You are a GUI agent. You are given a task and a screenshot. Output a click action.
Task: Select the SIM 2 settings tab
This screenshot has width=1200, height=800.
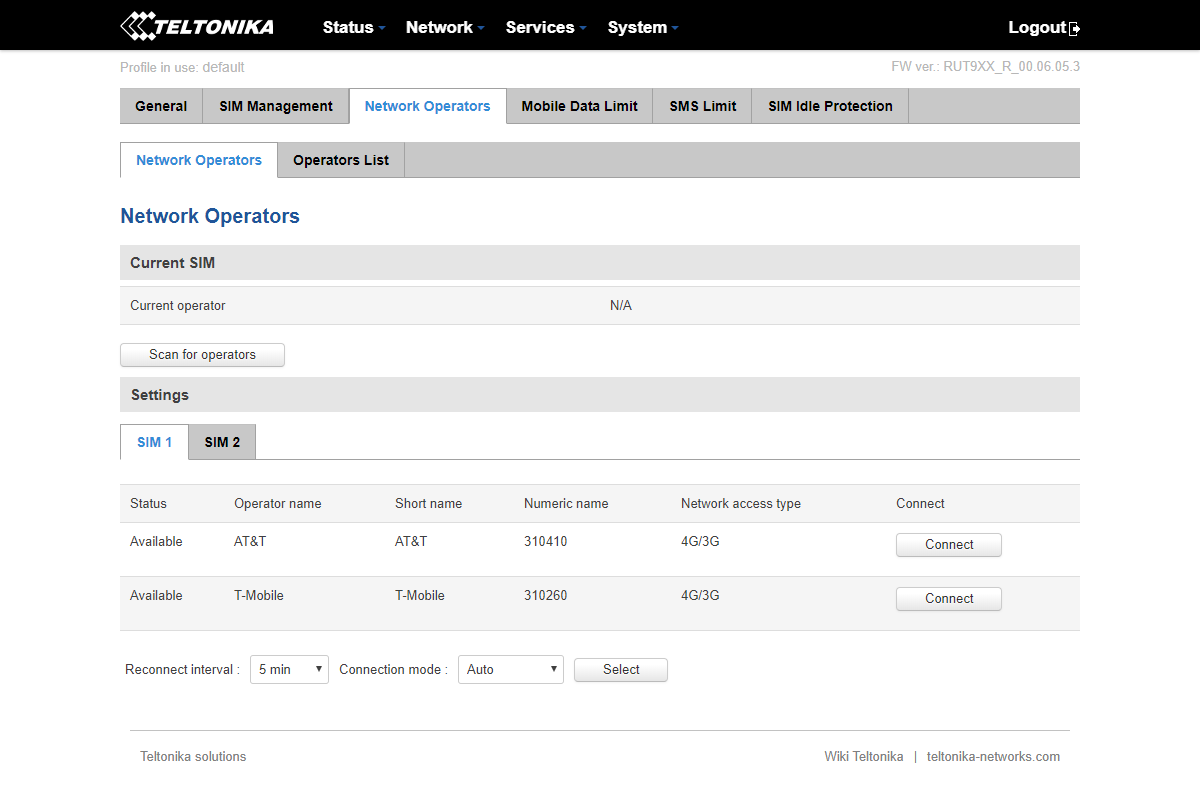point(222,442)
